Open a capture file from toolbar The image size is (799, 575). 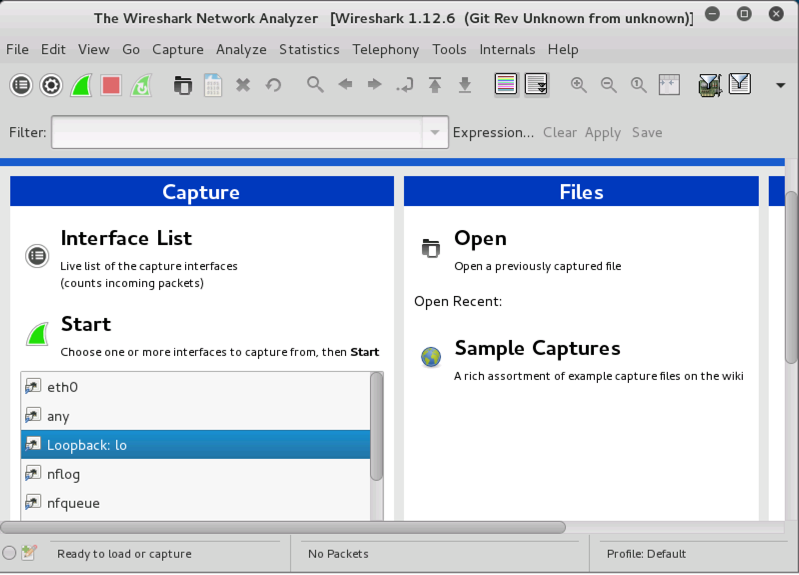[182, 86]
